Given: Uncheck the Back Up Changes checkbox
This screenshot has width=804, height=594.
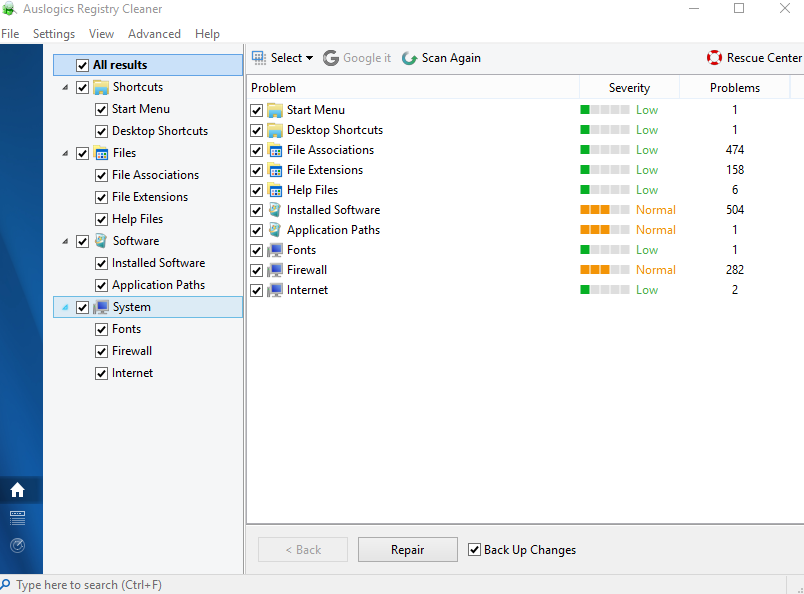Looking at the screenshot, I should tap(475, 550).
